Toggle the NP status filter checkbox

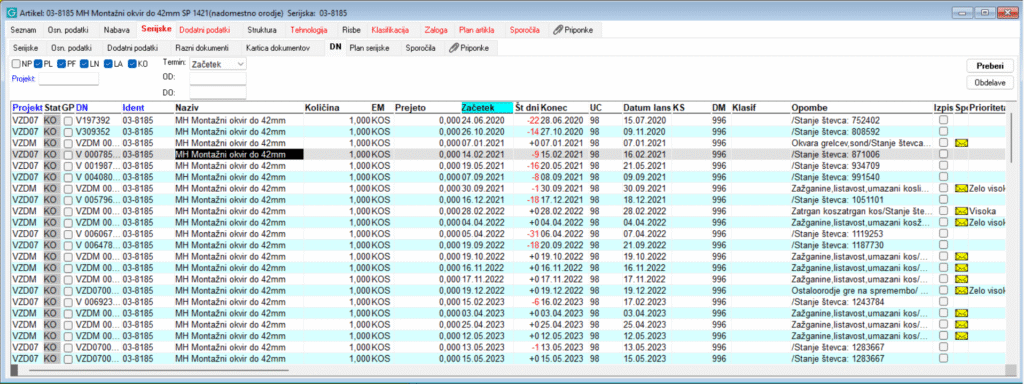[x=16, y=63]
